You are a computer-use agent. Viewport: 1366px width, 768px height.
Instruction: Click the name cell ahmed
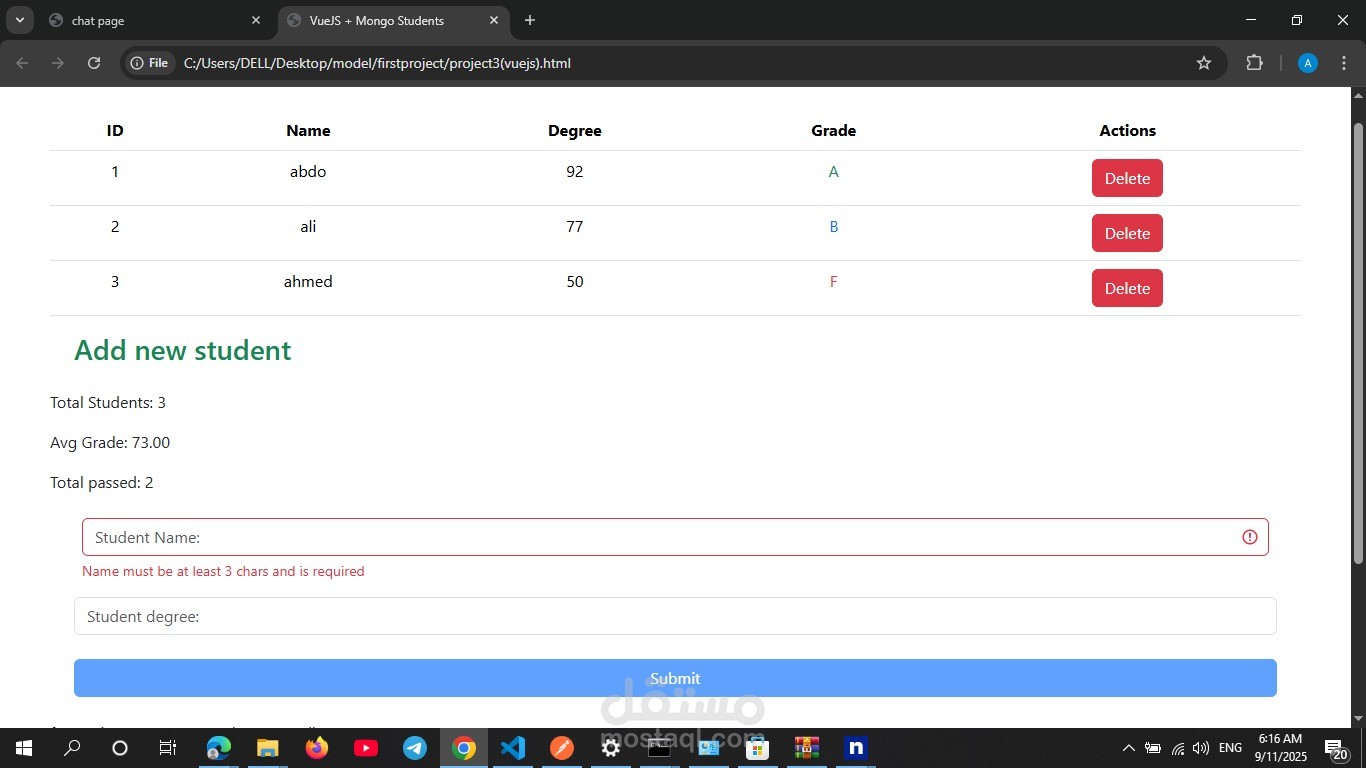coord(308,282)
